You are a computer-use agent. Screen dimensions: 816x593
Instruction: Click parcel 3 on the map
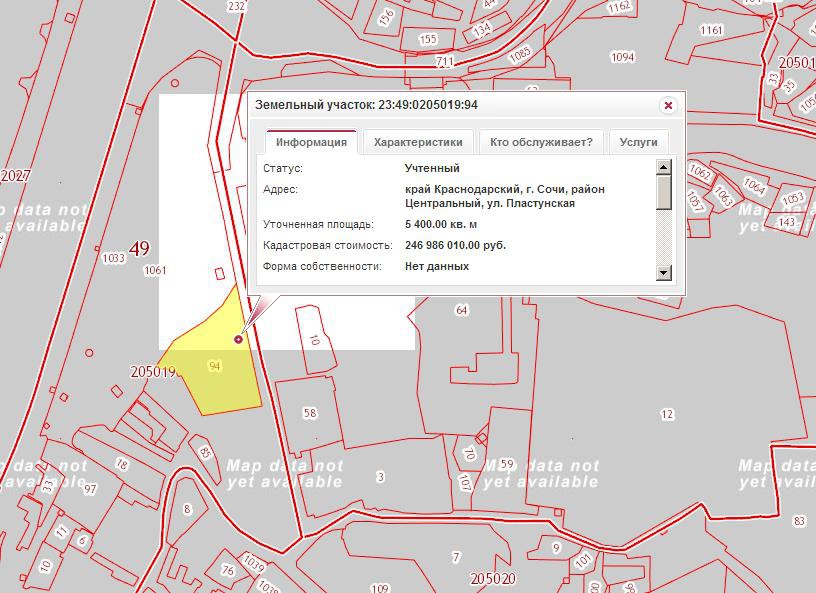380,477
